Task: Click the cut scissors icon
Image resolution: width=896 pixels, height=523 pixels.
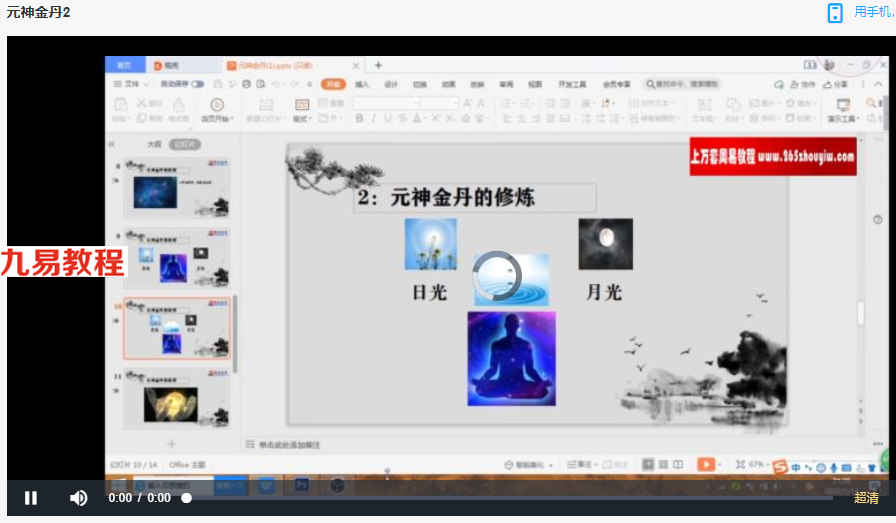Action: 142,103
